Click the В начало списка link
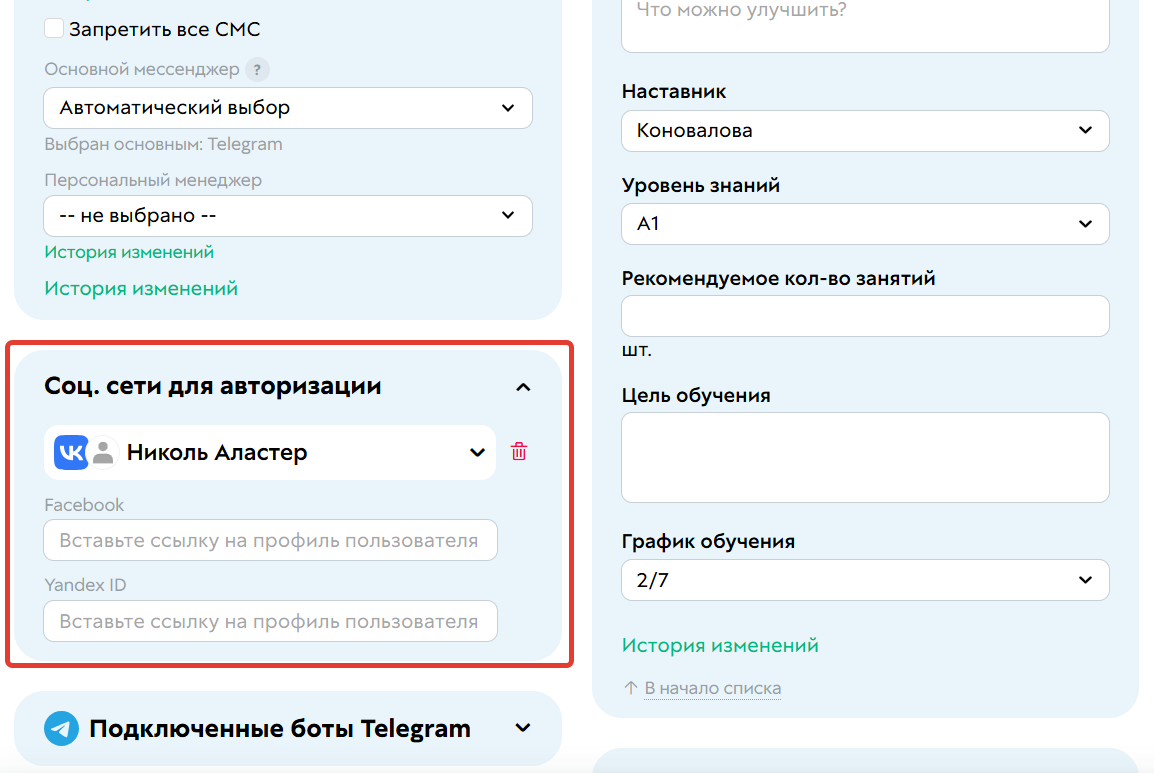 713,688
